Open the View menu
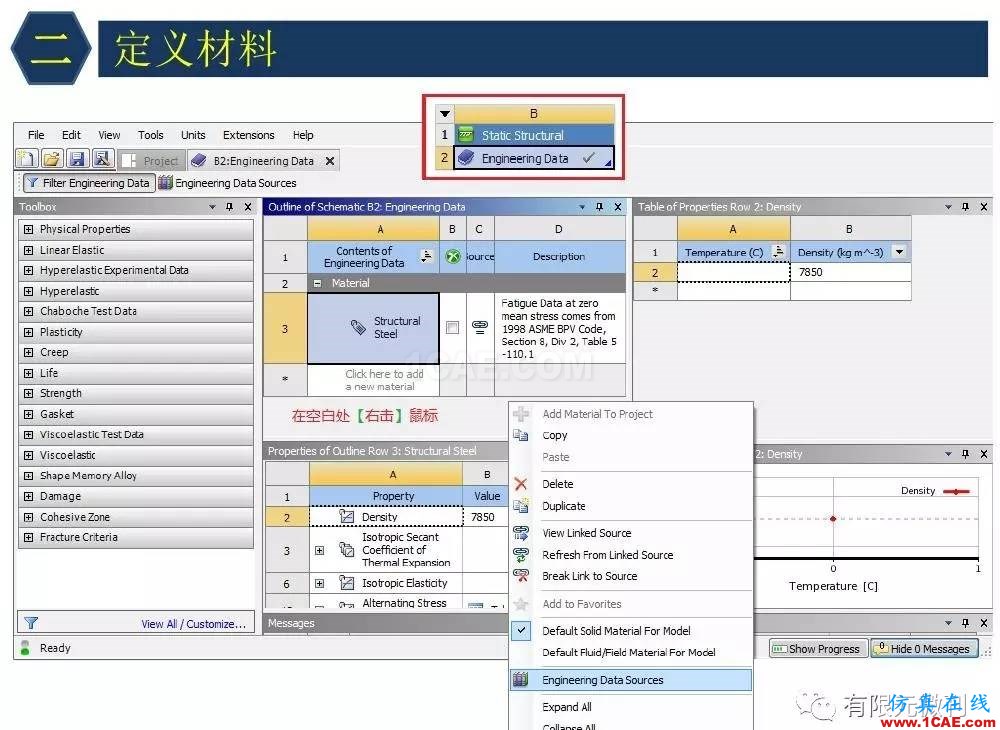Image resolution: width=1000 pixels, height=730 pixels. tap(109, 135)
